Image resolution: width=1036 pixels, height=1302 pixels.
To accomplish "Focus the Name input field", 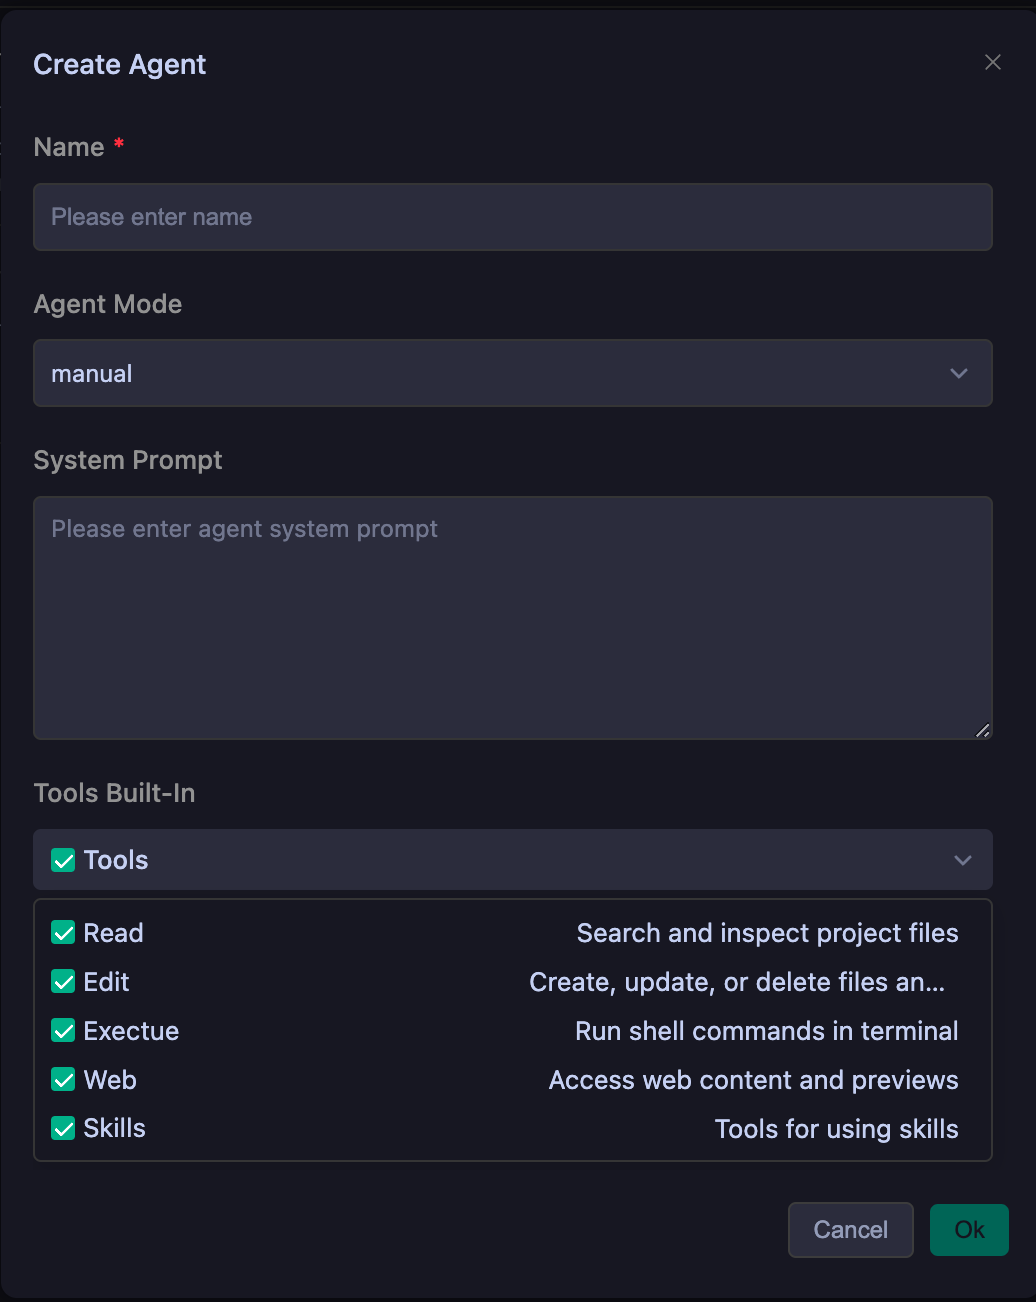I will [512, 216].
